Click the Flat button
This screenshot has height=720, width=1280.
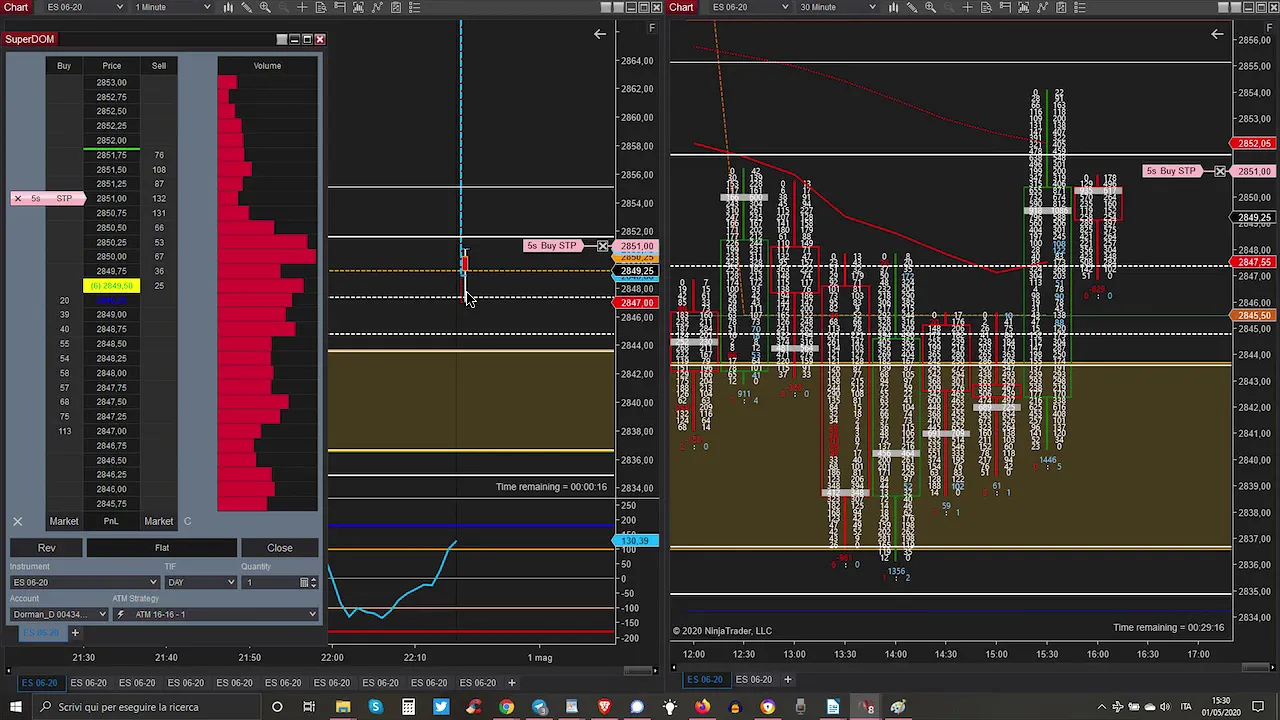pyautogui.click(x=162, y=548)
